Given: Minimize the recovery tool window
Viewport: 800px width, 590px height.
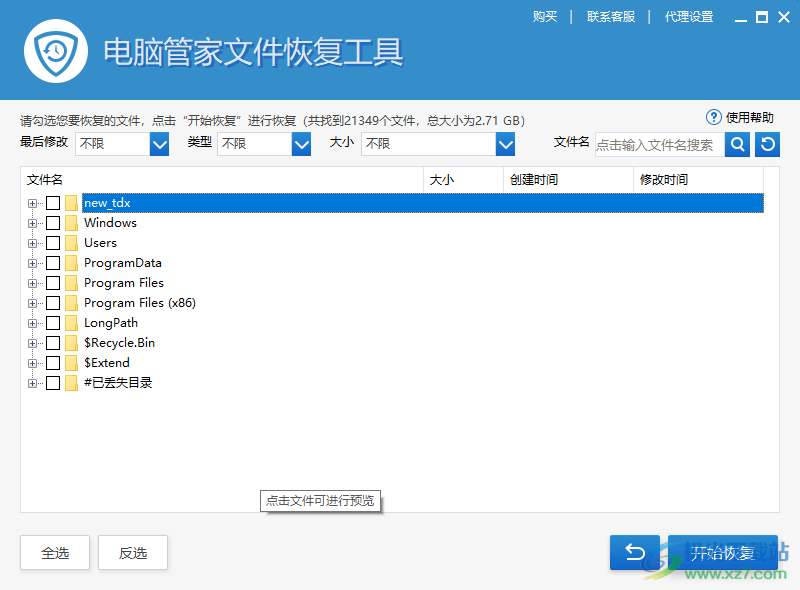Looking at the screenshot, I should coord(741,18).
